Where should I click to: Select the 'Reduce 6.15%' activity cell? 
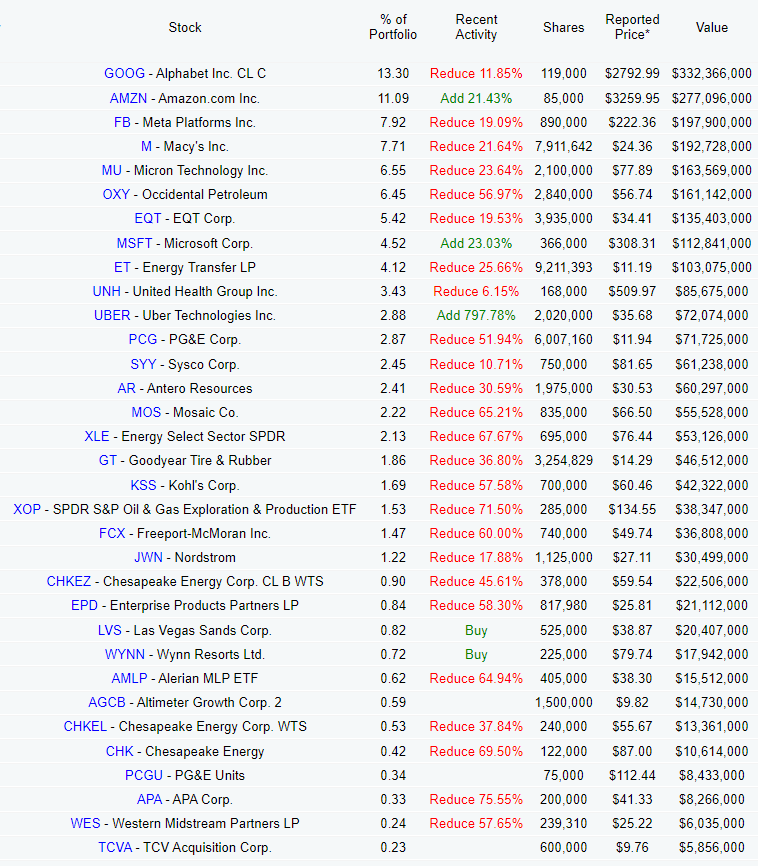click(x=476, y=291)
